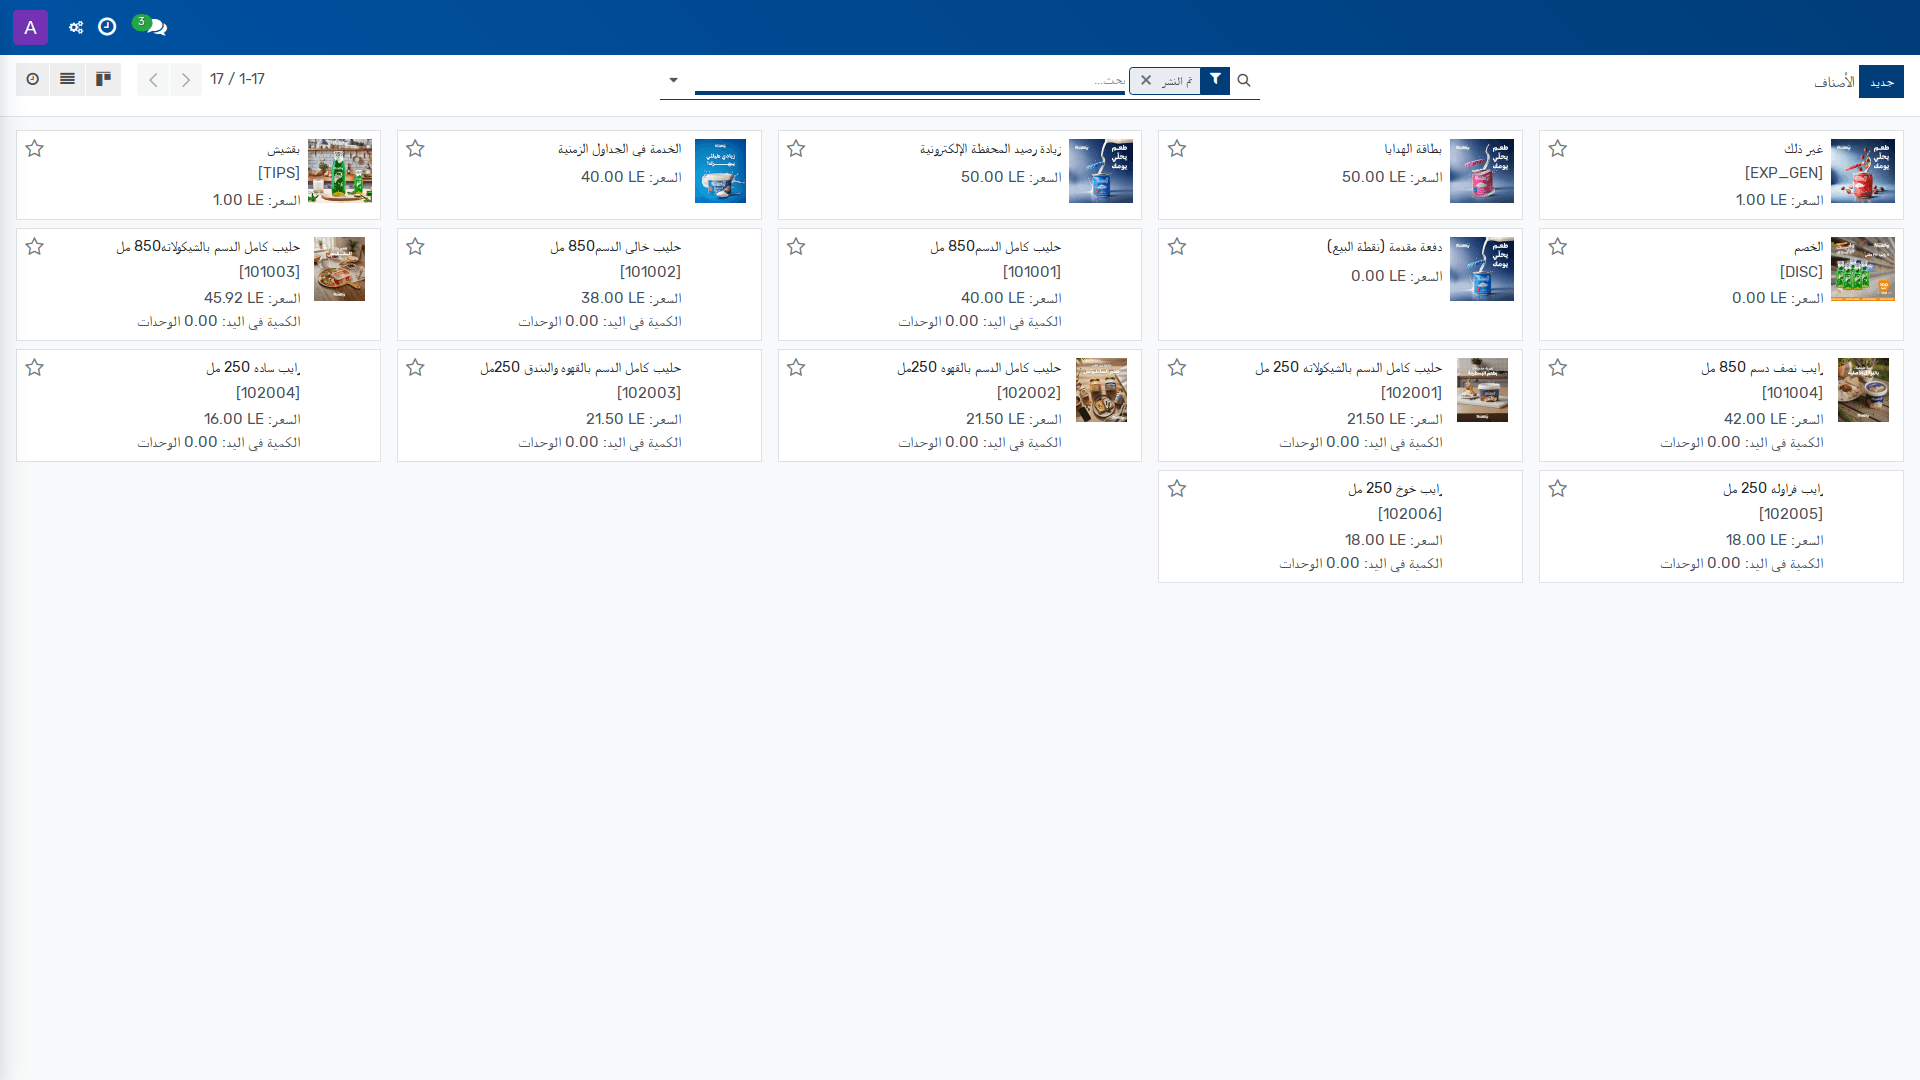Go to next page arrow

pos(186,80)
